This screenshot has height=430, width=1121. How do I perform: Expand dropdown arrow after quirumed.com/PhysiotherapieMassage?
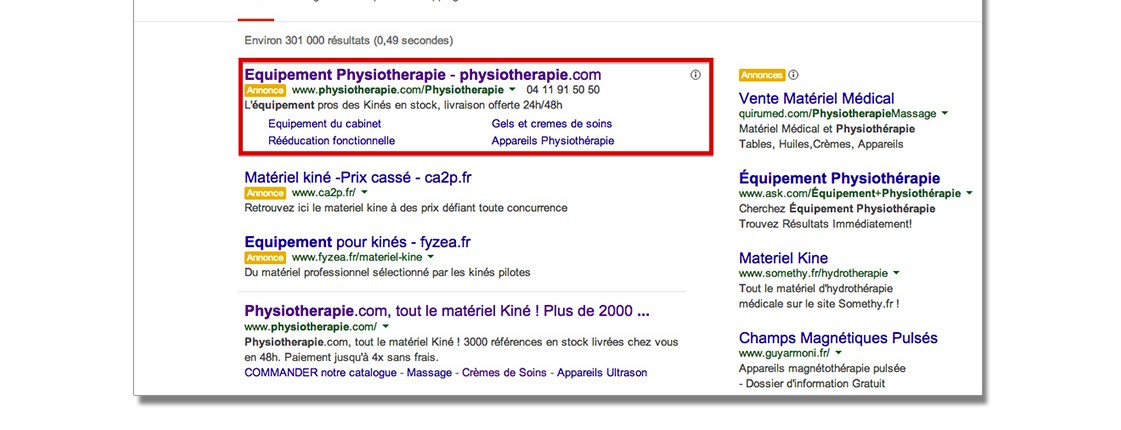point(945,114)
